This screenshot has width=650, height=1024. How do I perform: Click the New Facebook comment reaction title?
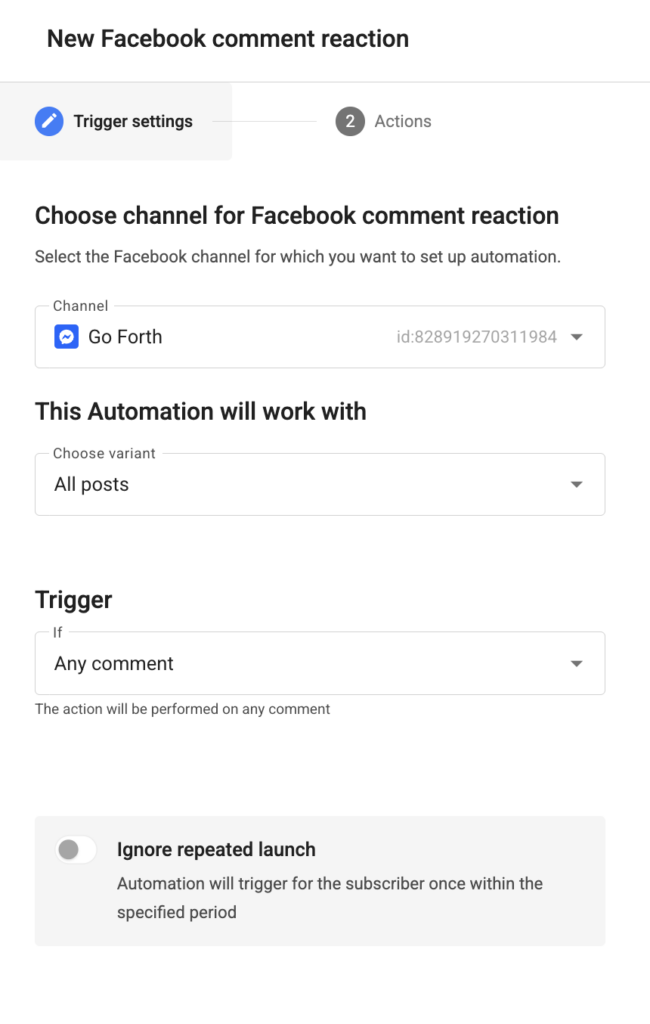[x=228, y=39]
